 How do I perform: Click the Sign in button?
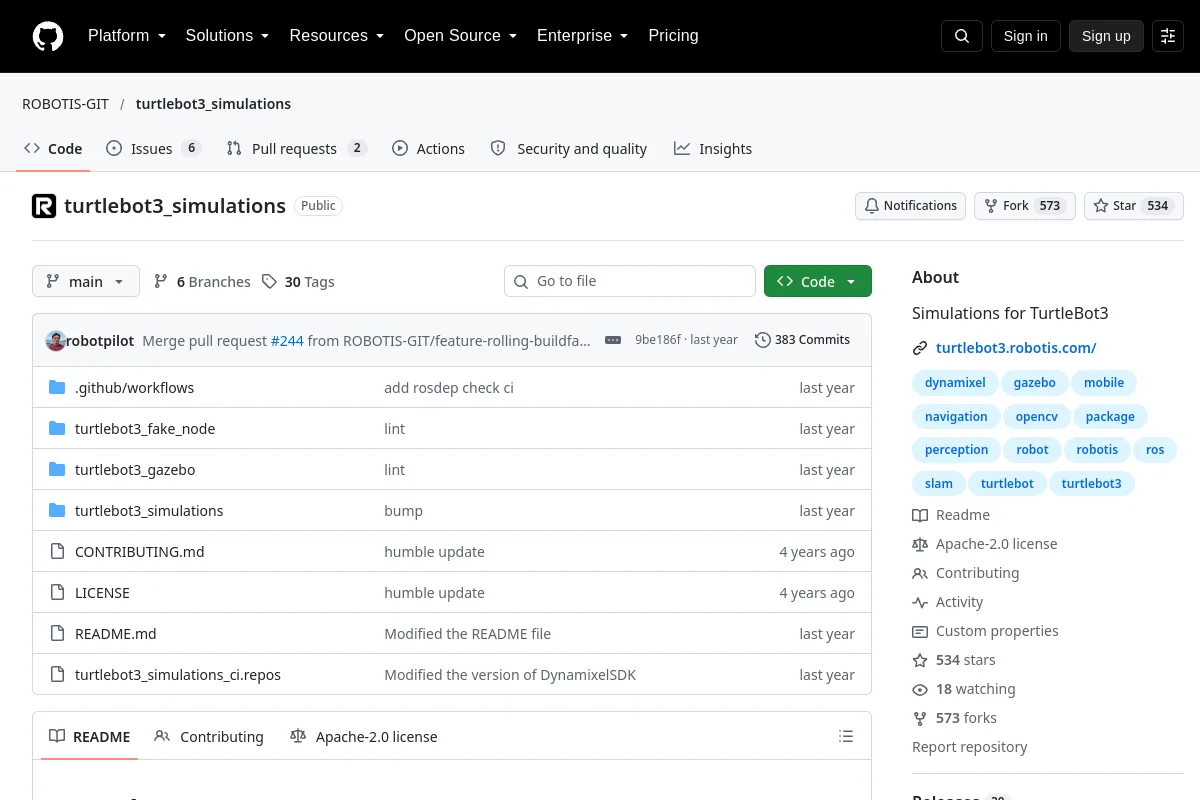point(1025,36)
